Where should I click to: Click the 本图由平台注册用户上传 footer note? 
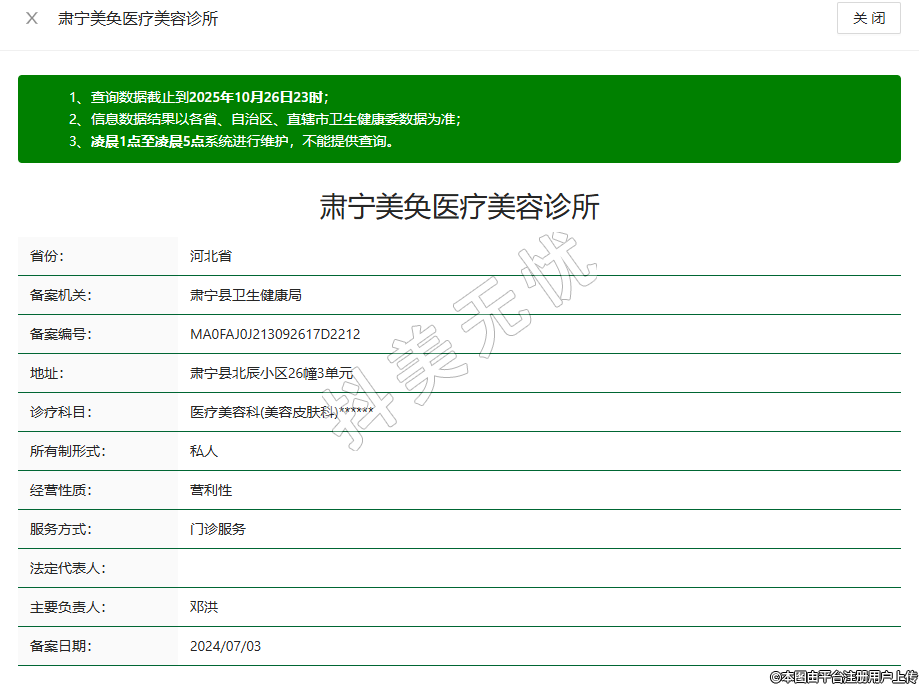click(x=843, y=676)
